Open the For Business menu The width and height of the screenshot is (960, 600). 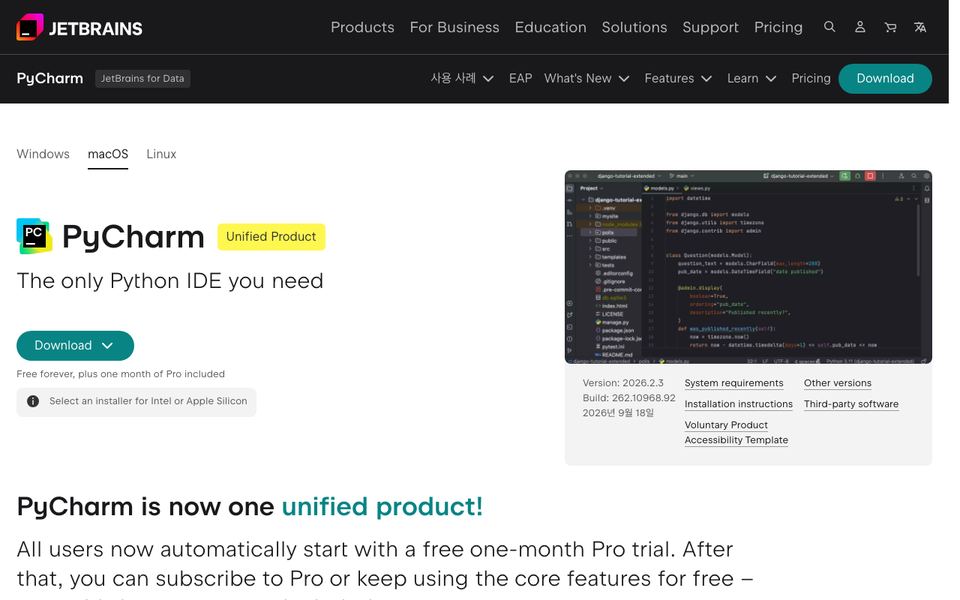[455, 28]
